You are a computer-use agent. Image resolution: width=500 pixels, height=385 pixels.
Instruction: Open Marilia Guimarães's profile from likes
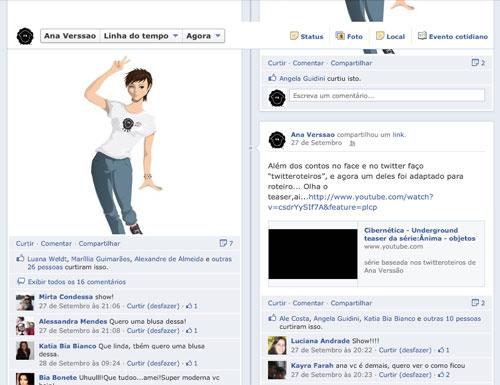100,259
